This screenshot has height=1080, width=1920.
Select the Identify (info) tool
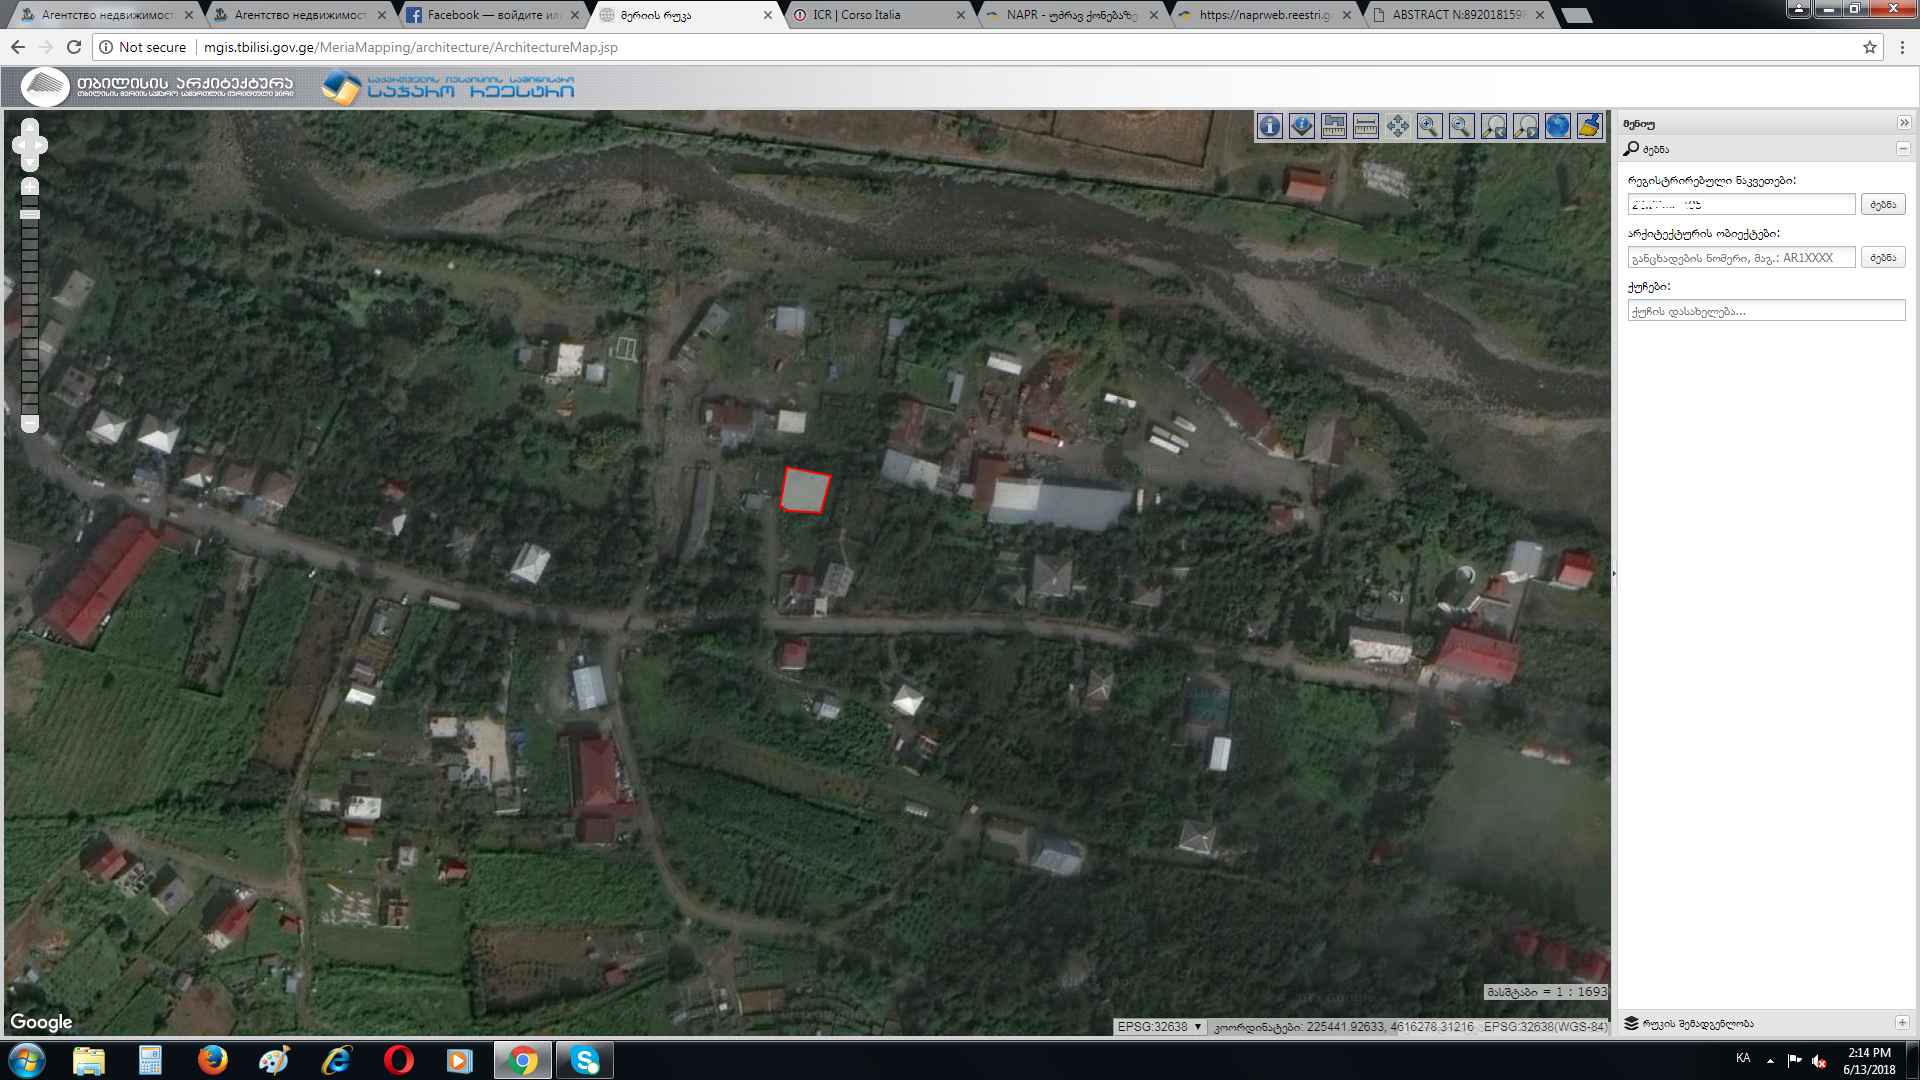click(x=1269, y=126)
